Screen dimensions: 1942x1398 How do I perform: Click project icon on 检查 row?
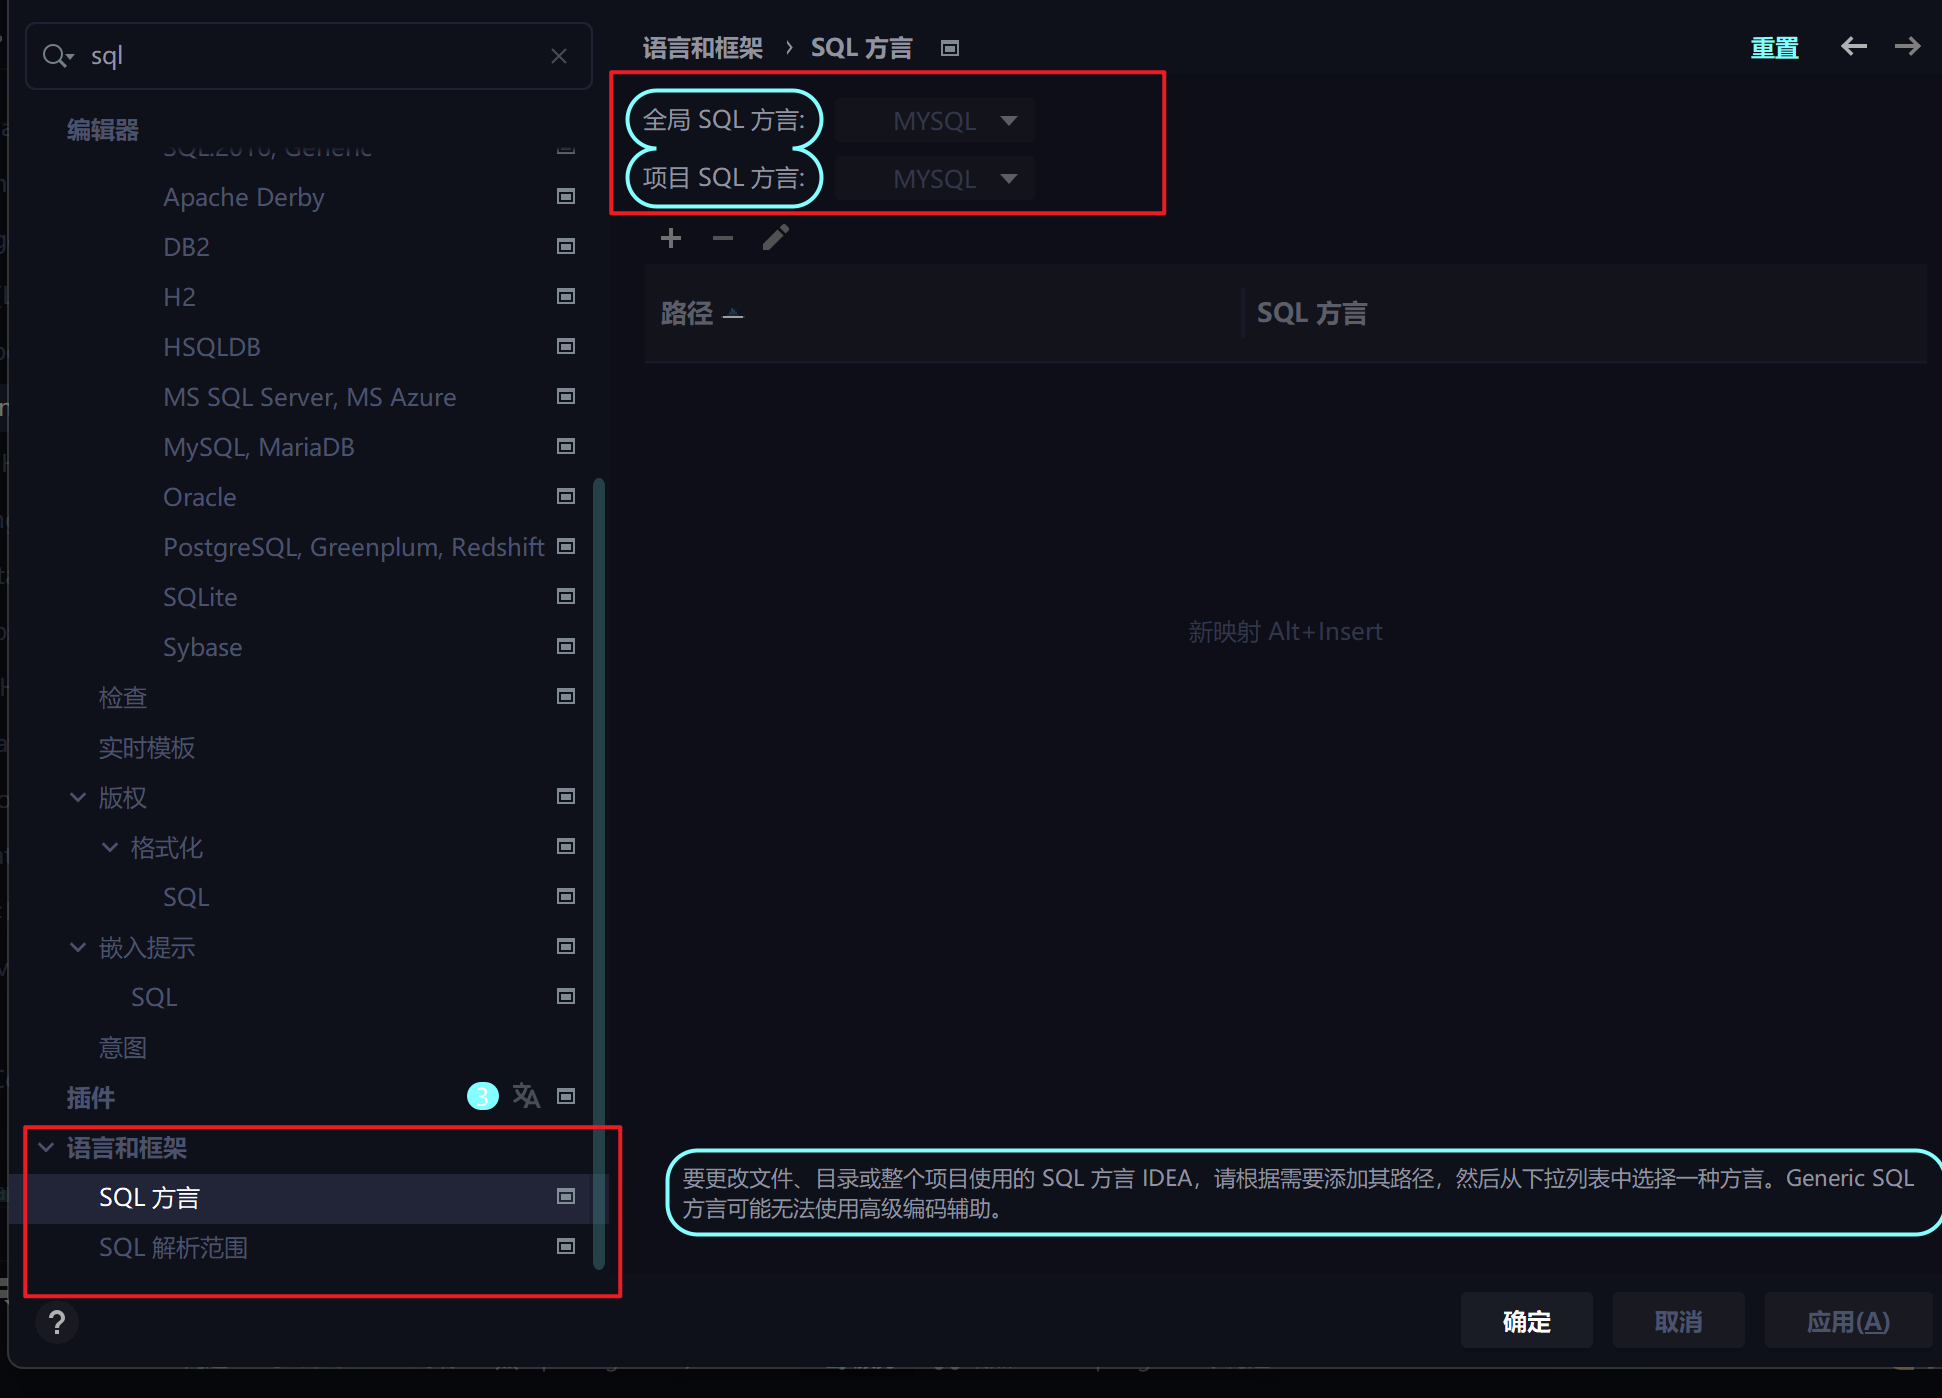tap(566, 696)
